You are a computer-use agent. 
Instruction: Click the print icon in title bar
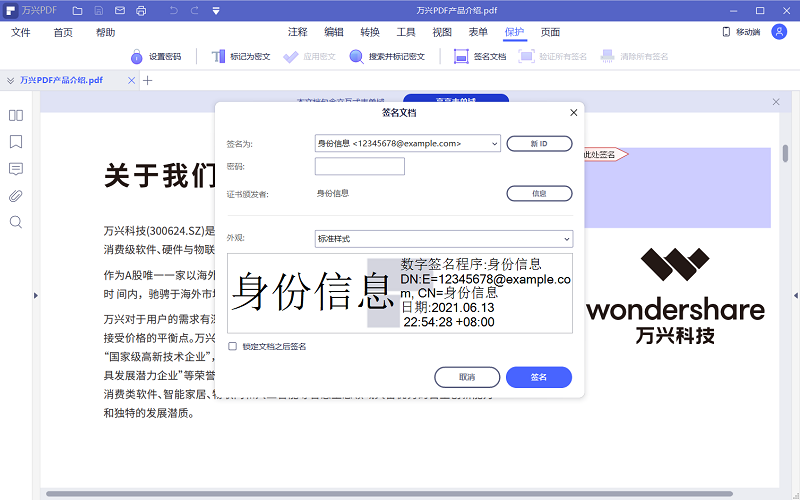pos(141,11)
